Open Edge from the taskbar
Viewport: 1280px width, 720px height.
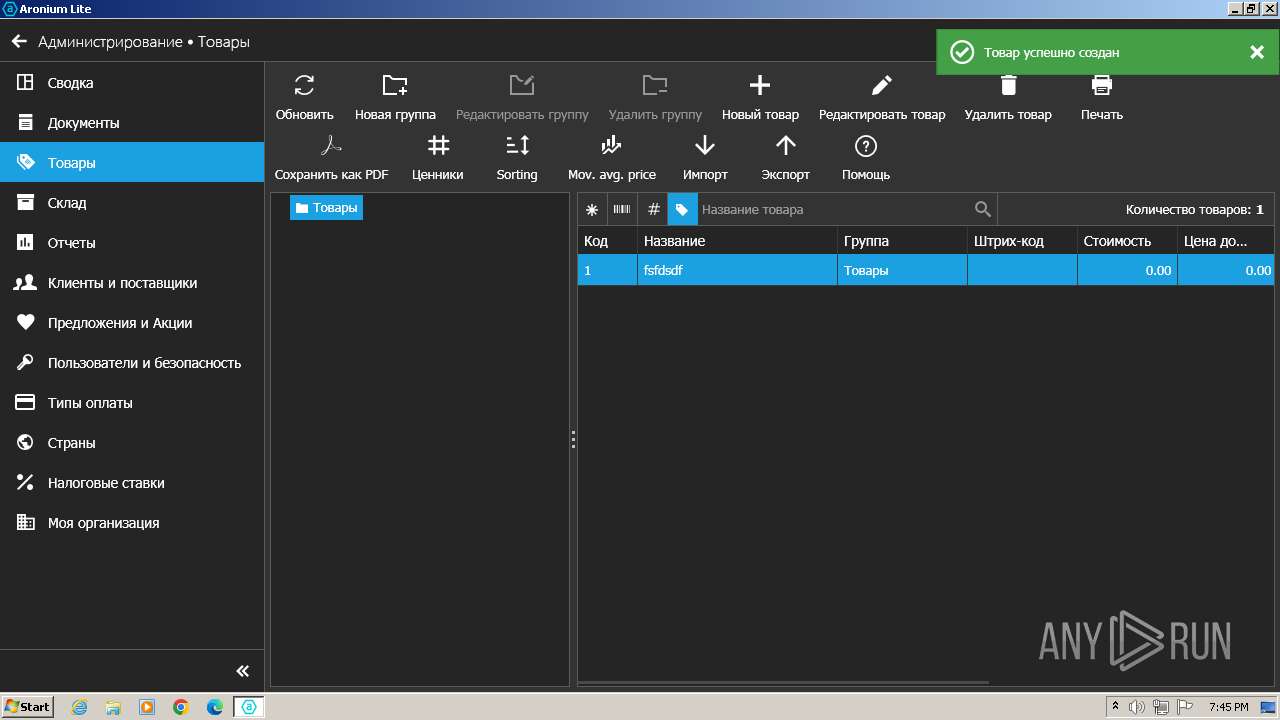pos(215,707)
